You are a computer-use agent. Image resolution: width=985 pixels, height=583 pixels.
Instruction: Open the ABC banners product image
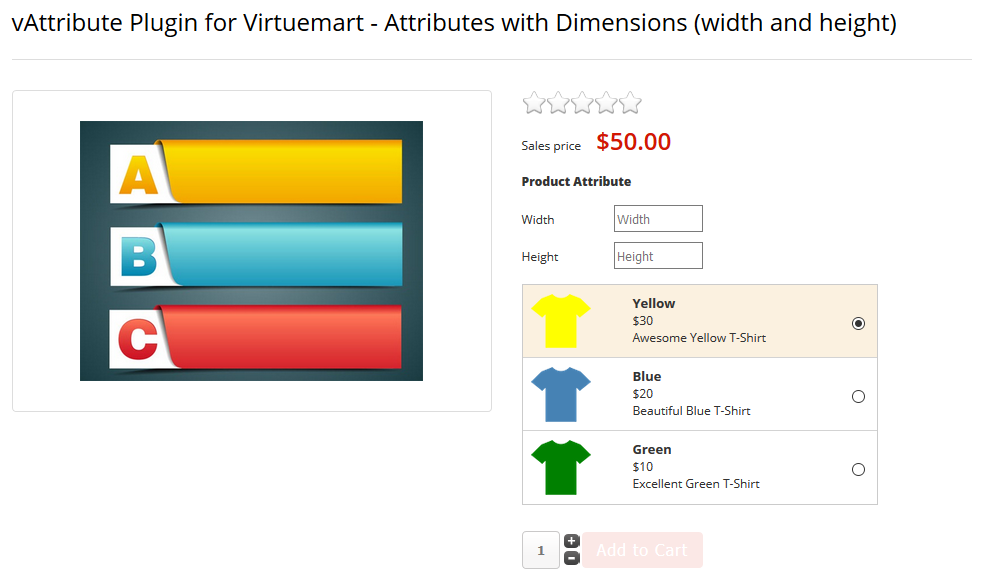coord(251,251)
